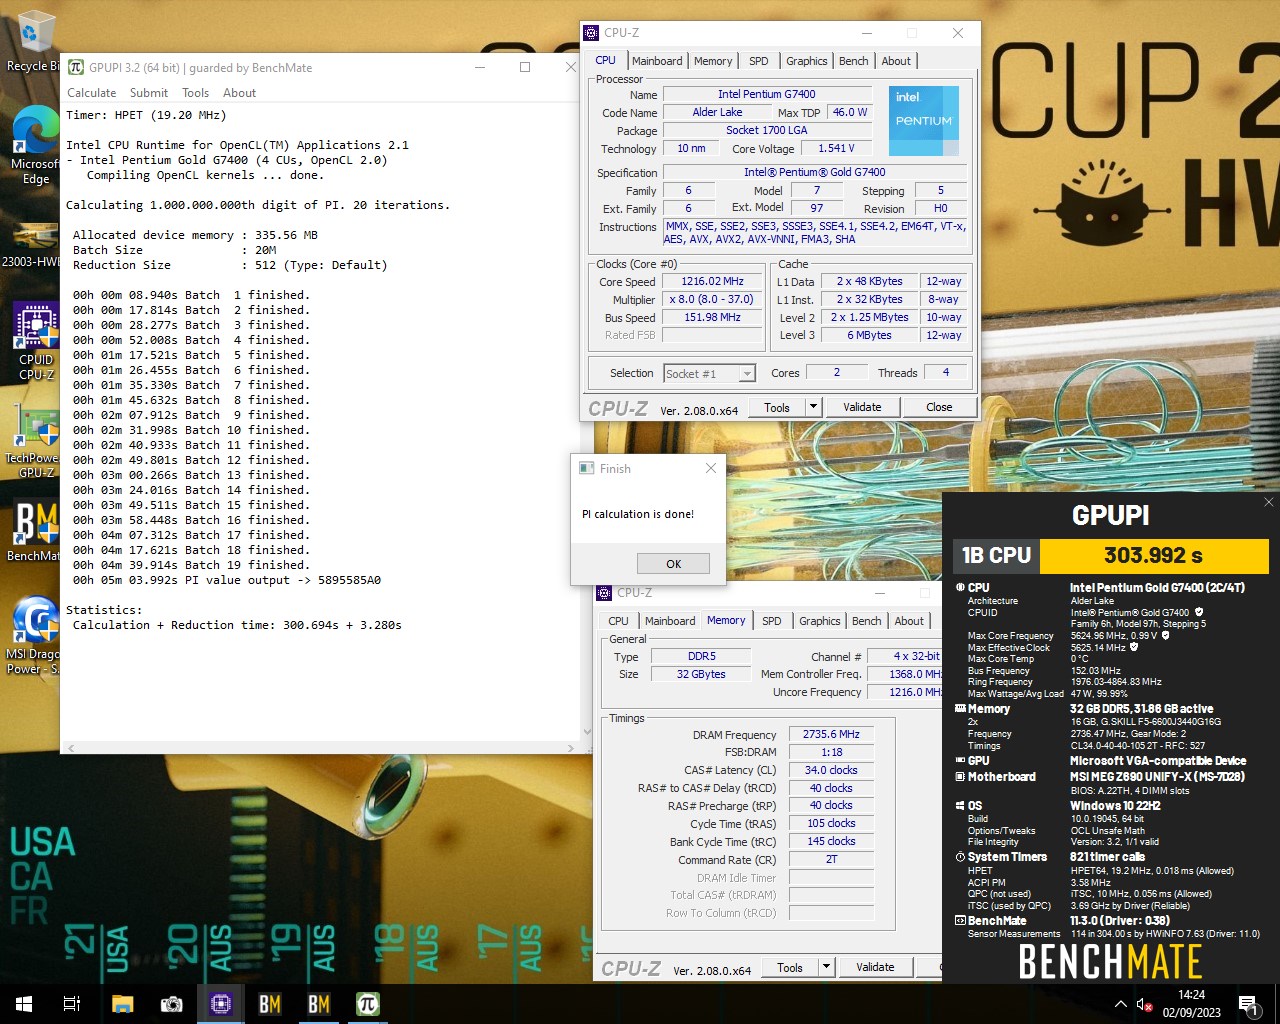Viewport: 1280px width, 1024px height.
Task: Click the muted volume tray icon
Action: coord(1145,1004)
